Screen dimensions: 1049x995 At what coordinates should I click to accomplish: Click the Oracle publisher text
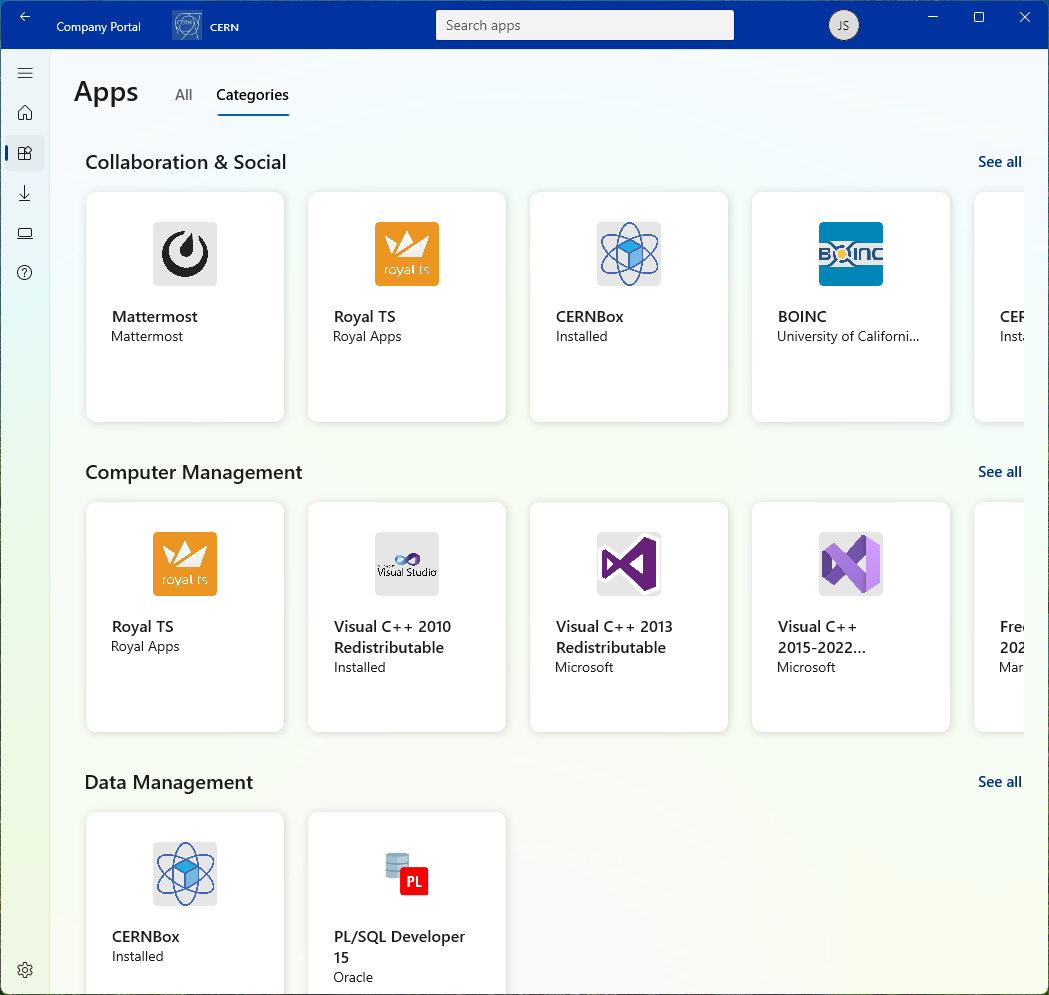tap(353, 977)
